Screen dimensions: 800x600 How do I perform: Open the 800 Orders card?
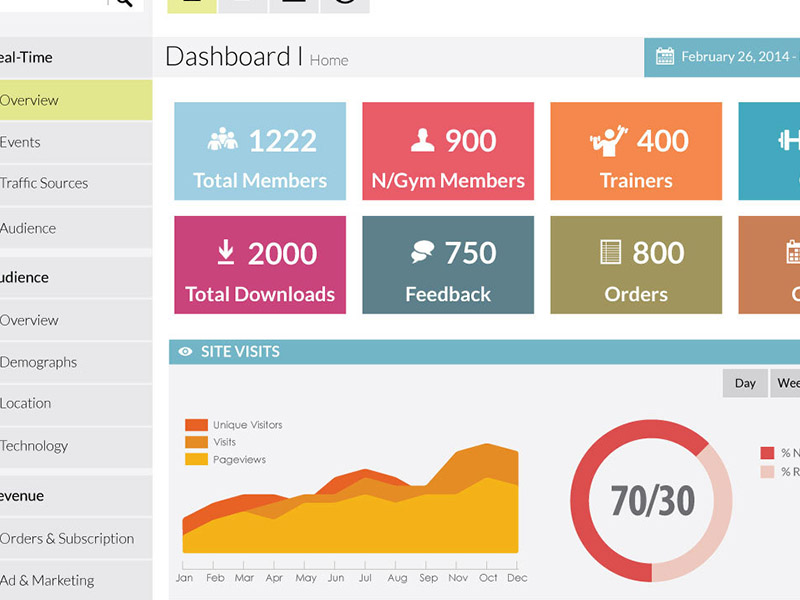pos(636,265)
